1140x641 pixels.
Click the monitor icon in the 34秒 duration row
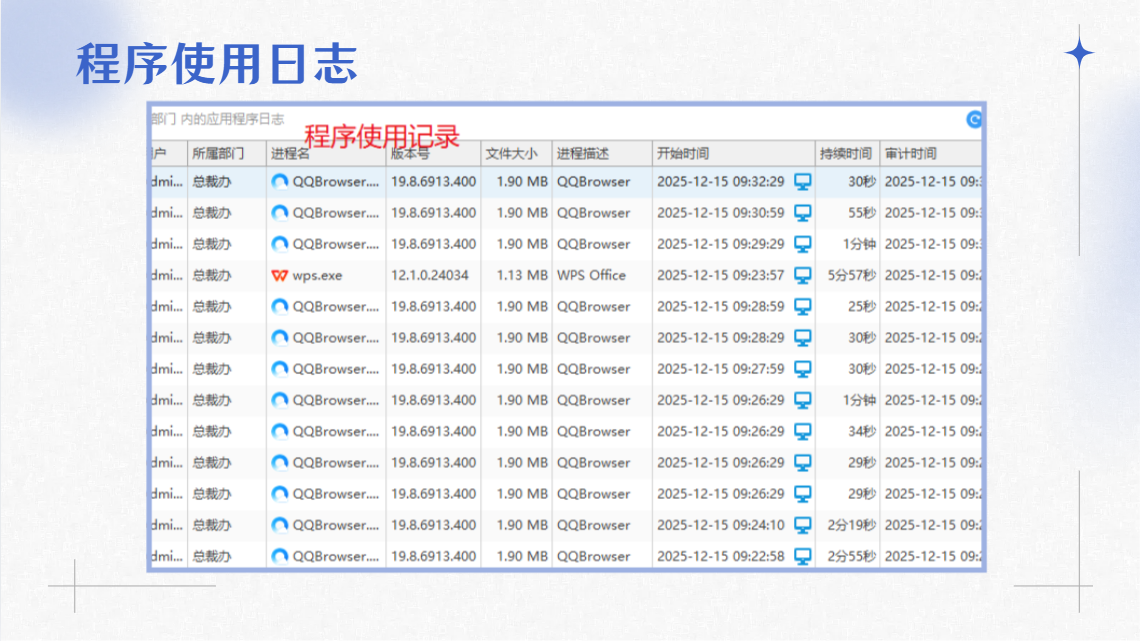pyautogui.click(x=803, y=432)
